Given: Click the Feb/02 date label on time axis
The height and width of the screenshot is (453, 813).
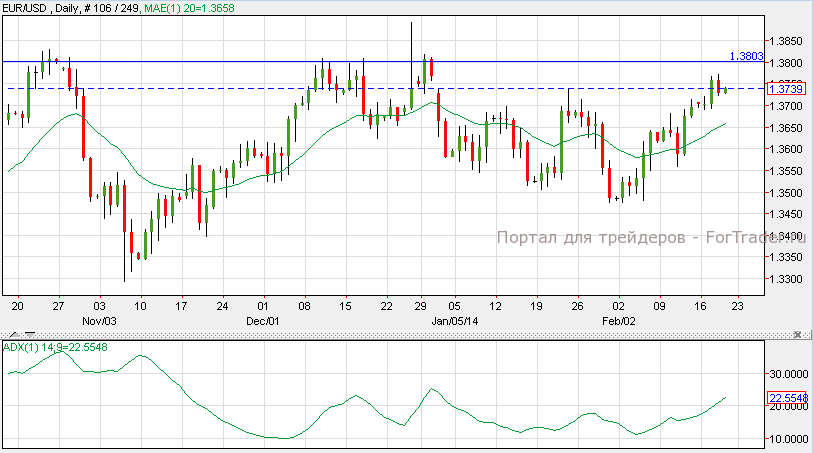Looking at the screenshot, I should (619, 322).
